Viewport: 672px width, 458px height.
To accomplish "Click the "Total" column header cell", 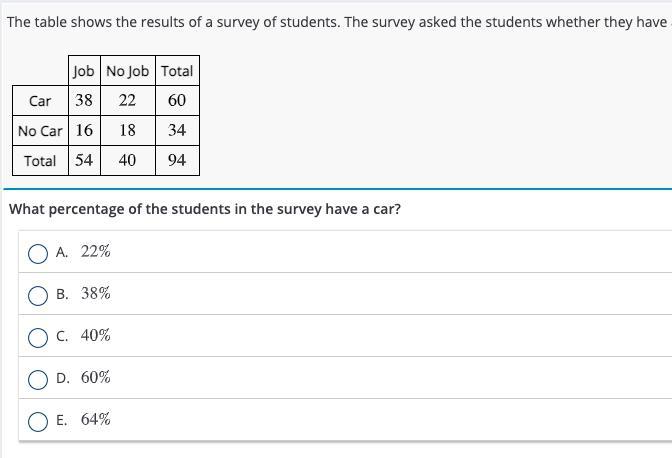I will pos(177,71).
